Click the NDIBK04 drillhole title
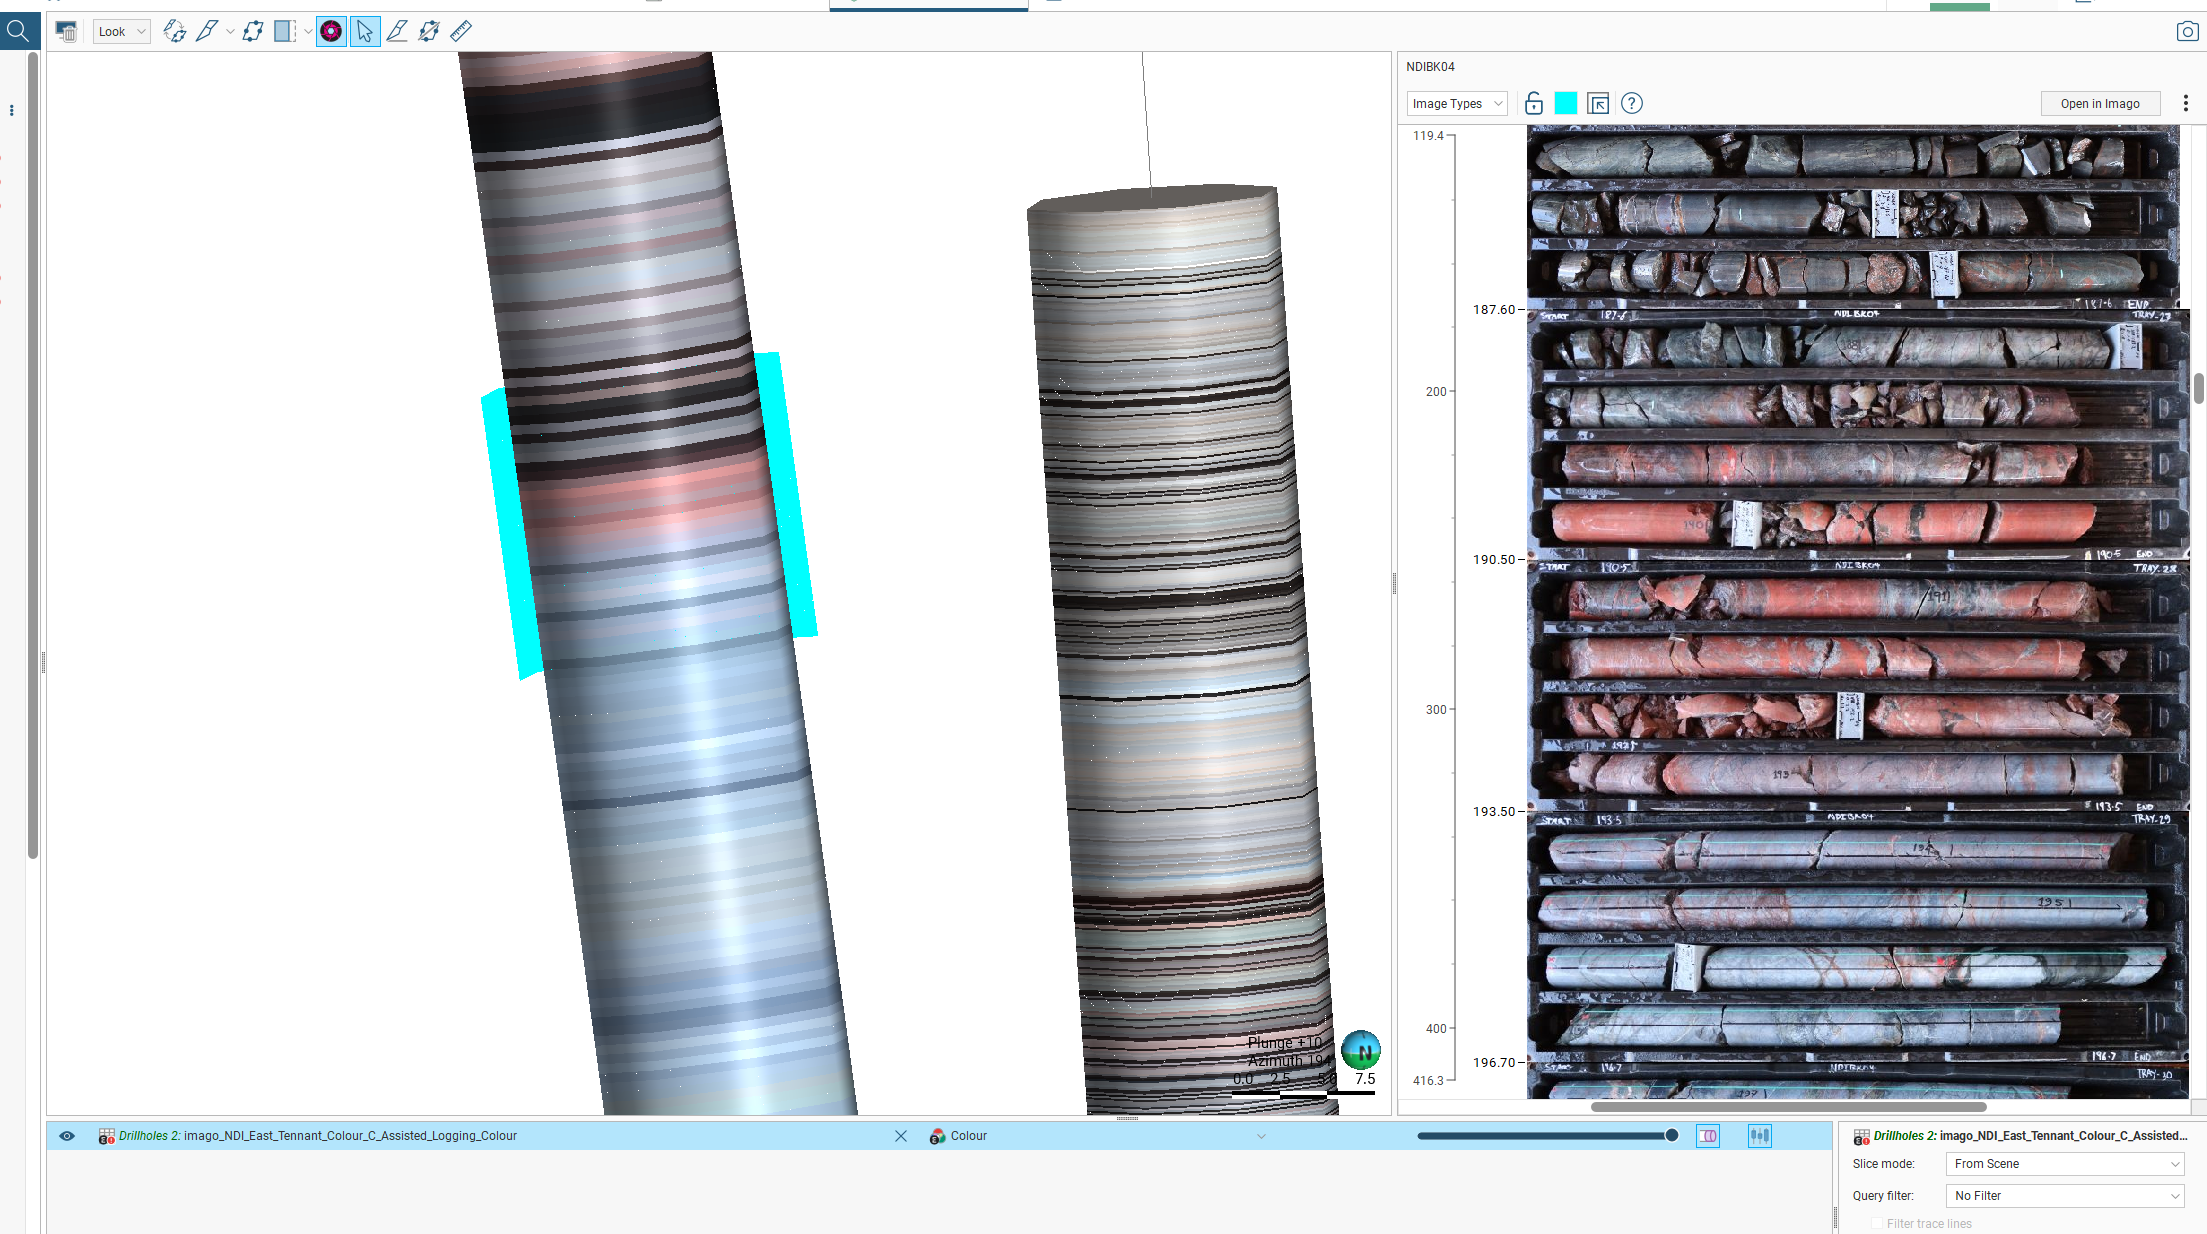Image resolution: width=2207 pixels, height=1234 pixels. pyautogui.click(x=1430, y=67)
